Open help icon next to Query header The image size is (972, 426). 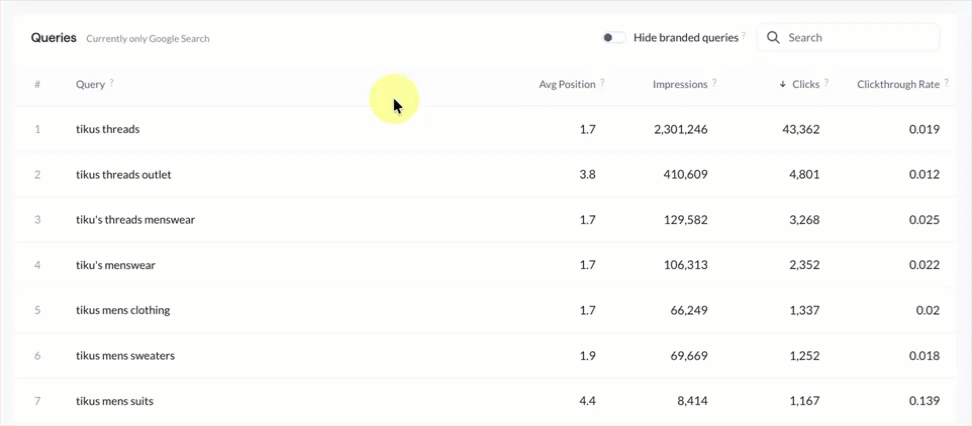(112, 82)
